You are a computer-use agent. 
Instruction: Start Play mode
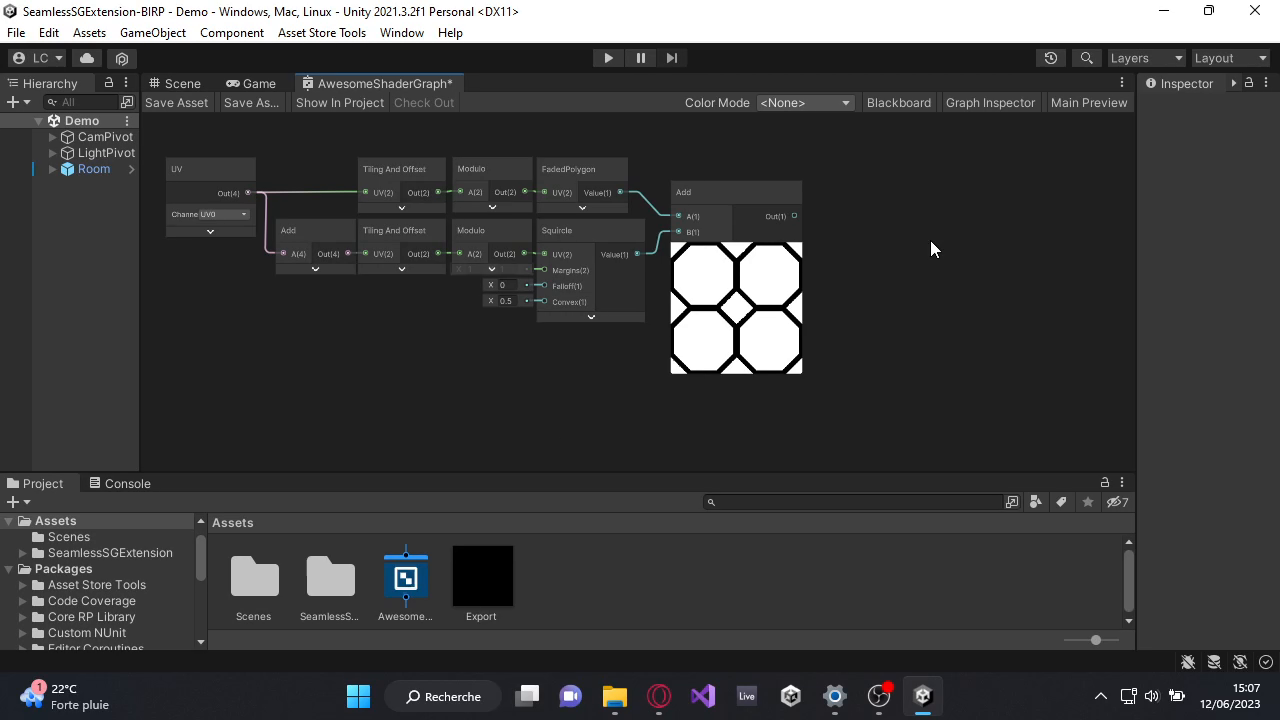point(608,58)
